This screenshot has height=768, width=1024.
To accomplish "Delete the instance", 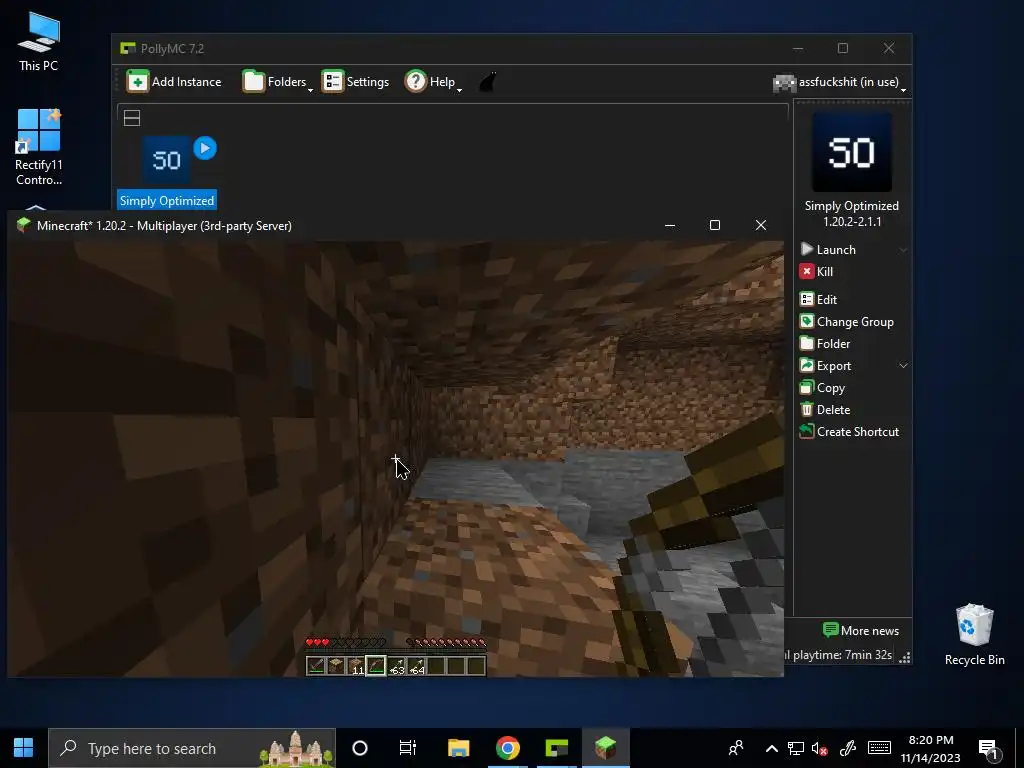I will pyautogui.click(x=825, y=410).
